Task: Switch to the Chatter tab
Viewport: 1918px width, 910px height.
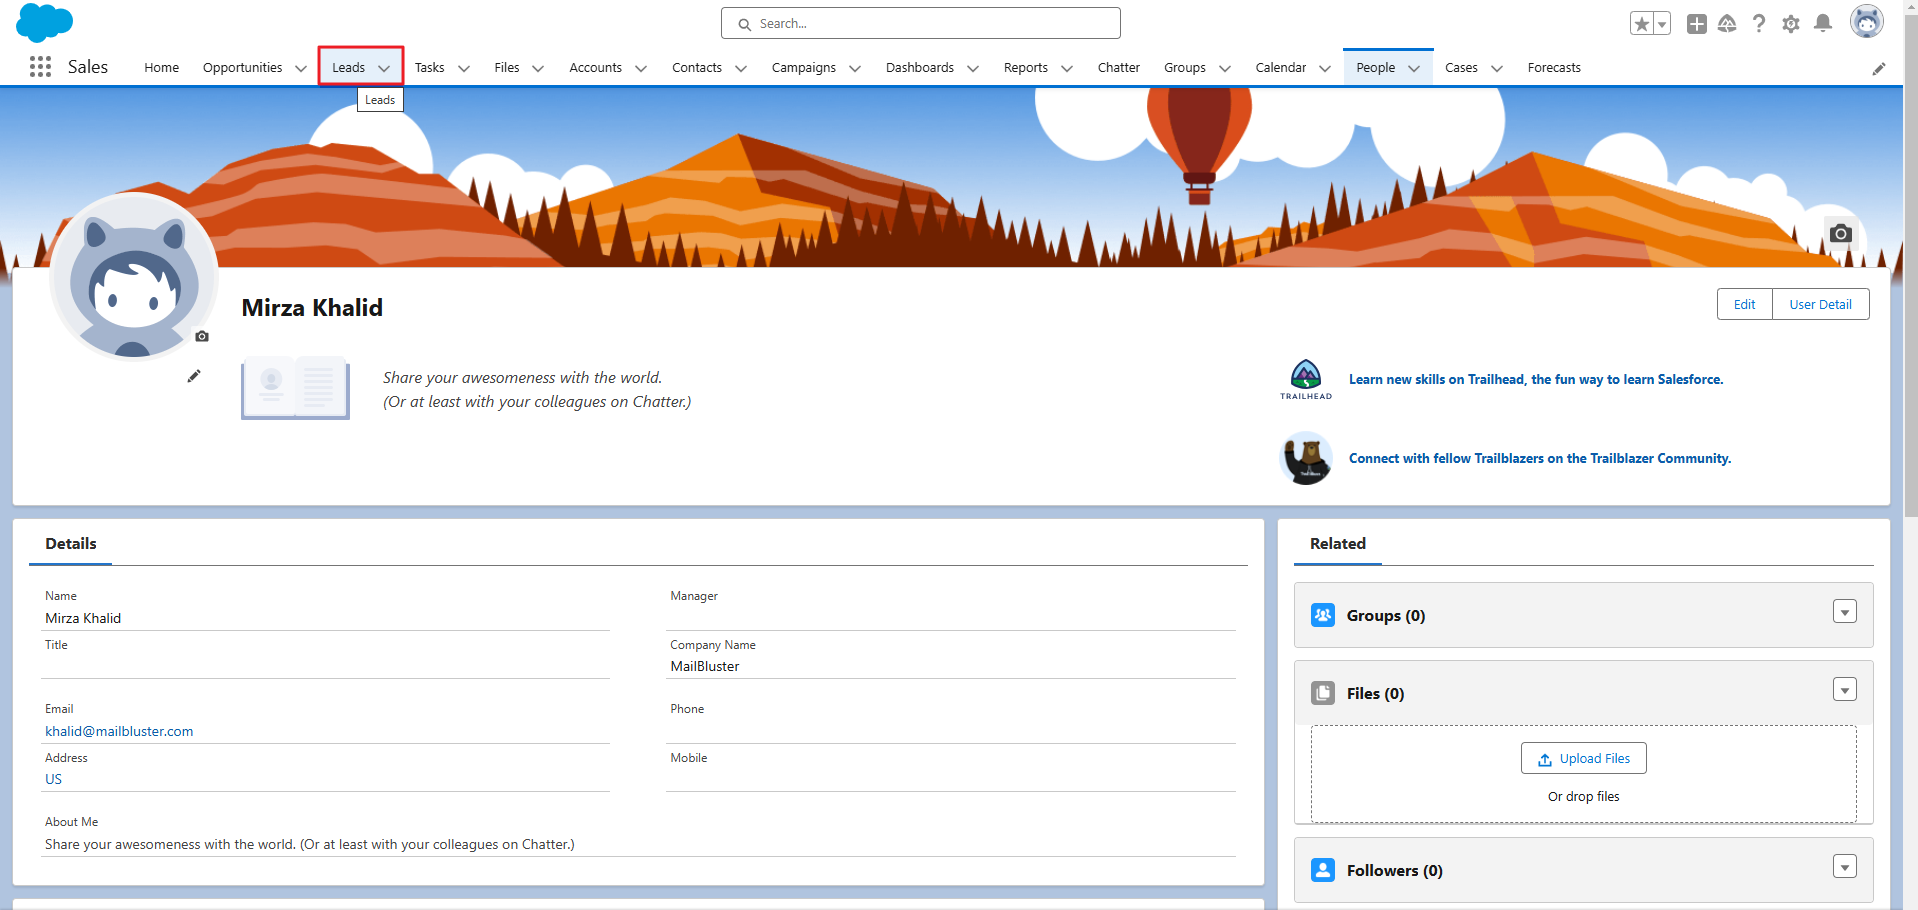Action: click(x=1118, y=68)
